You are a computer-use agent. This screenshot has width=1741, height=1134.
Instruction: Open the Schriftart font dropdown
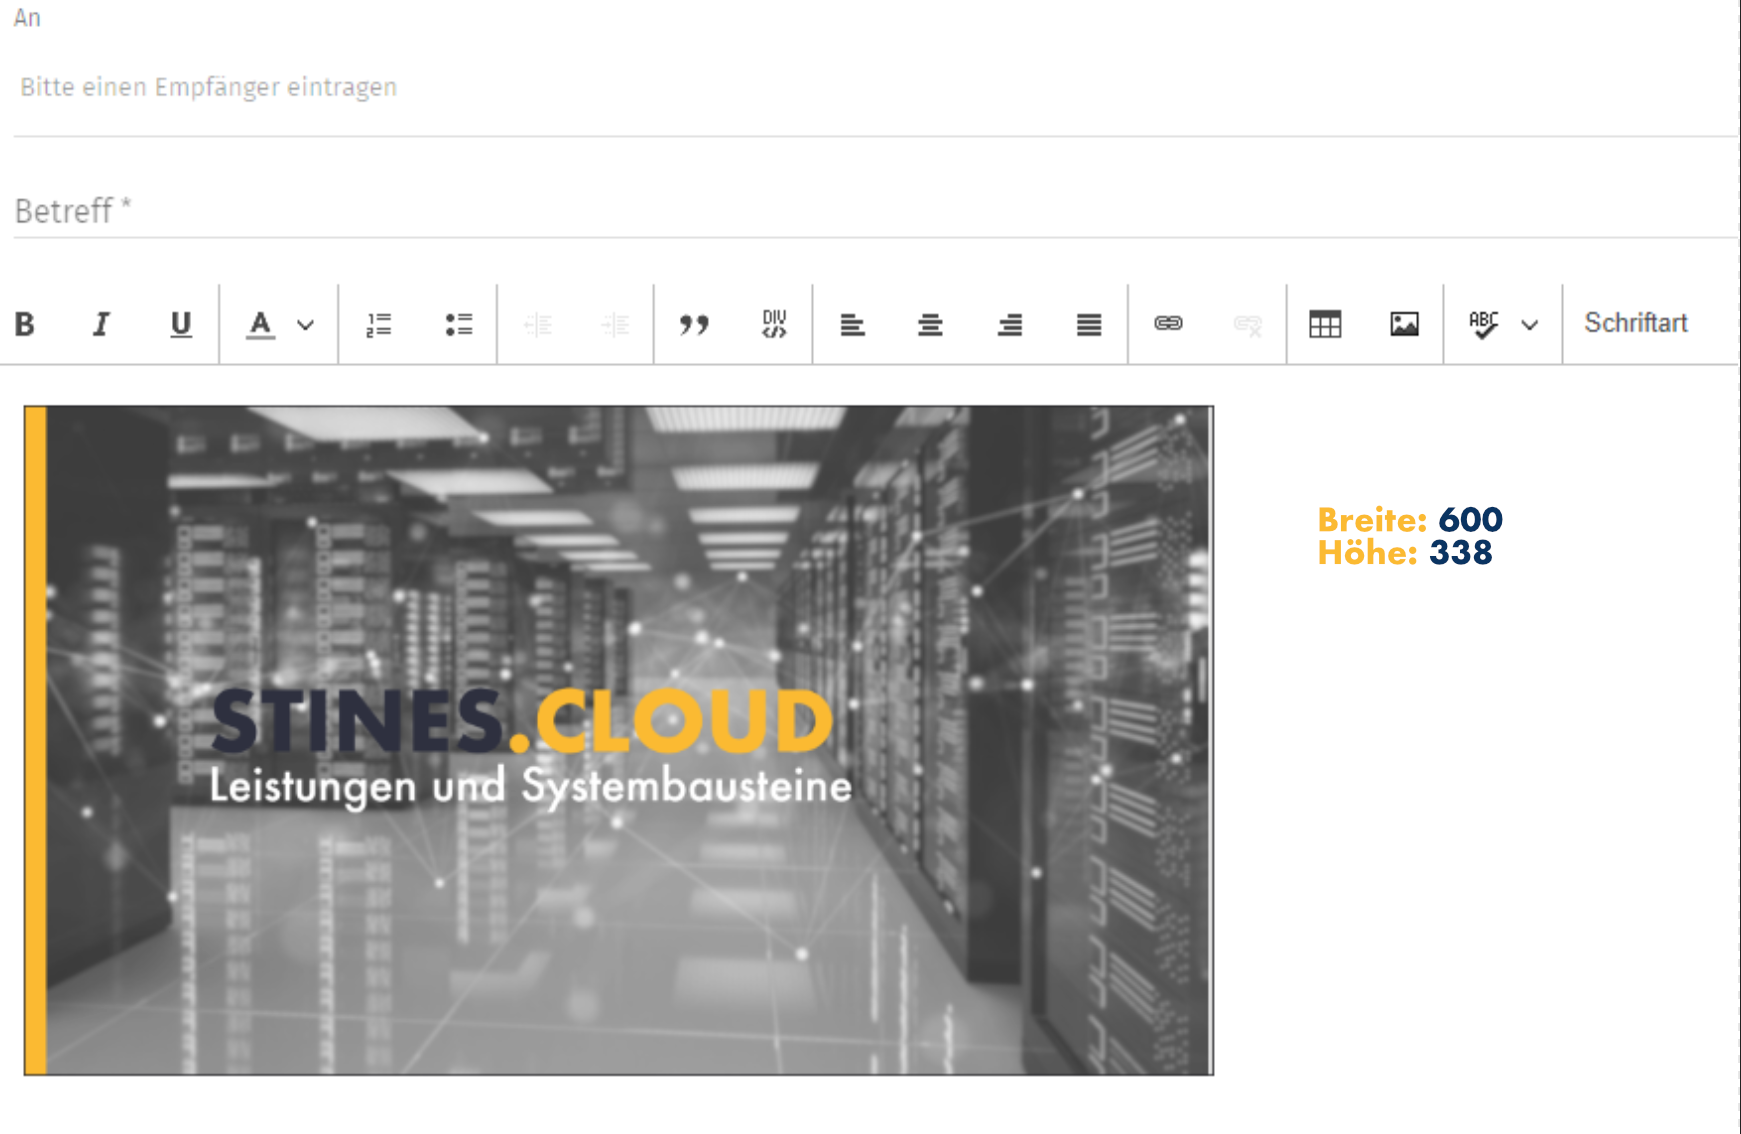coord(1636,323)
